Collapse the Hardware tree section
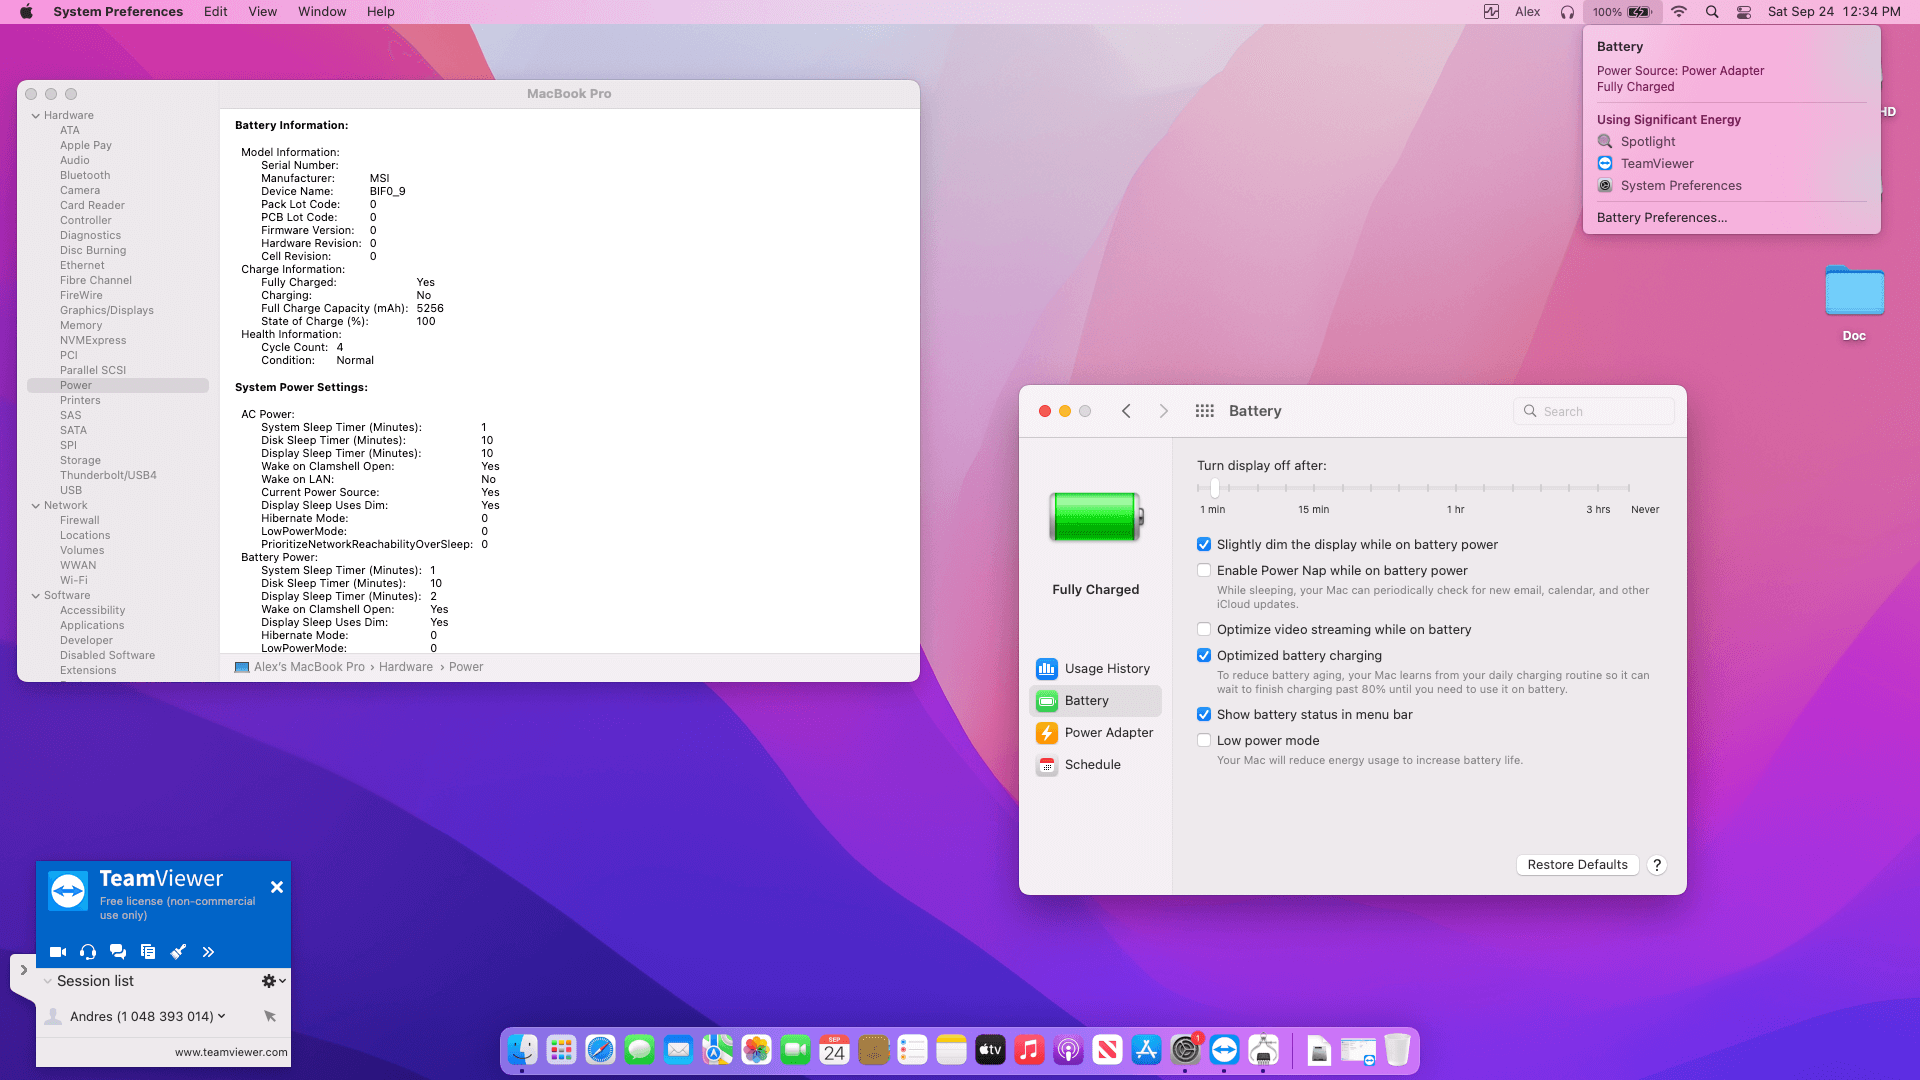1920x1080 pixels. click(x=36, y=116)
